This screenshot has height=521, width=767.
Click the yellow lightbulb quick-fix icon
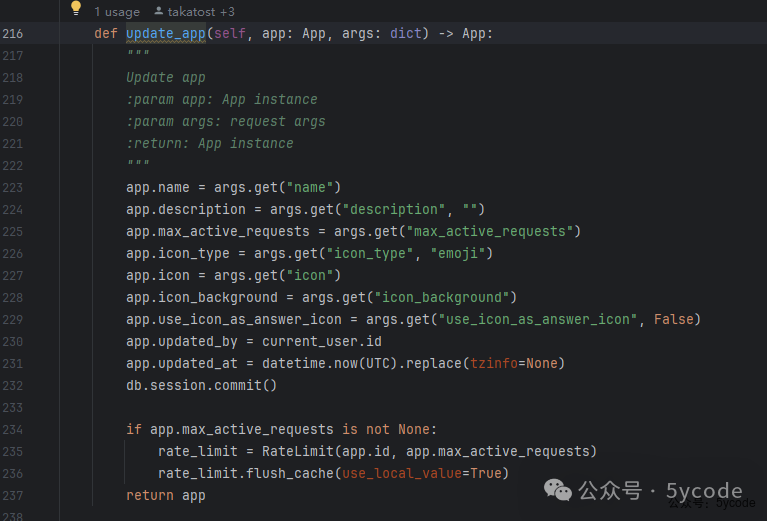click(75, 9)
